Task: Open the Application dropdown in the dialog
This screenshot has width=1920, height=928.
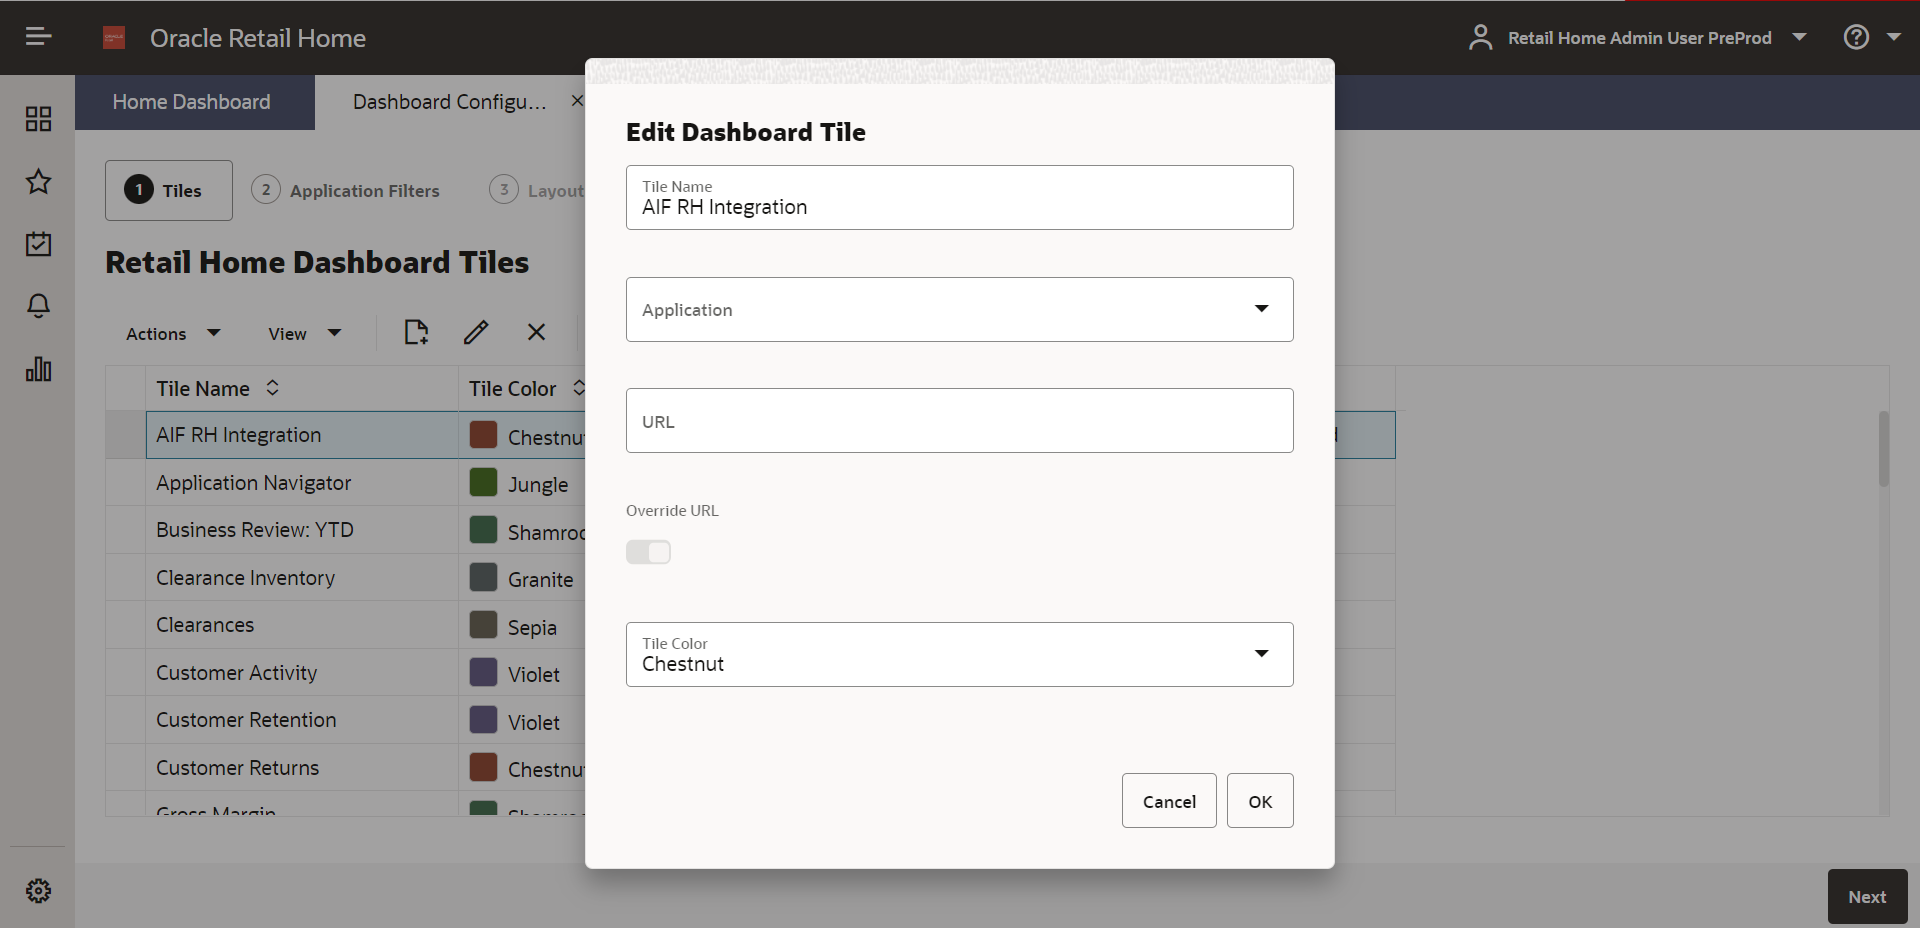Action: click(1261, 309)
